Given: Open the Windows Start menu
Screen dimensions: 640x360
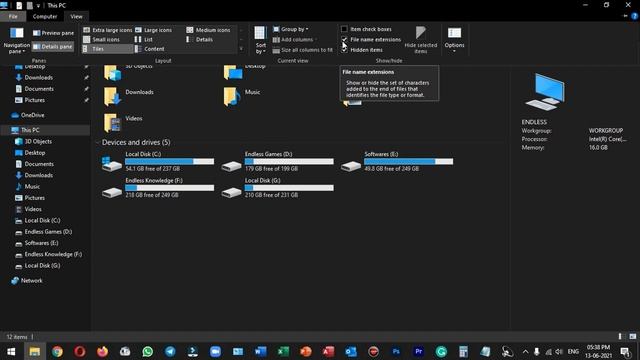Looking at the screenshot, I should click(x=11, y=351).
